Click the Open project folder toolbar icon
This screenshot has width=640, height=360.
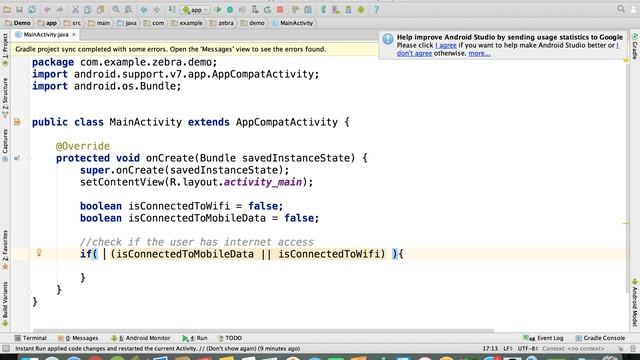coord(7,9)
